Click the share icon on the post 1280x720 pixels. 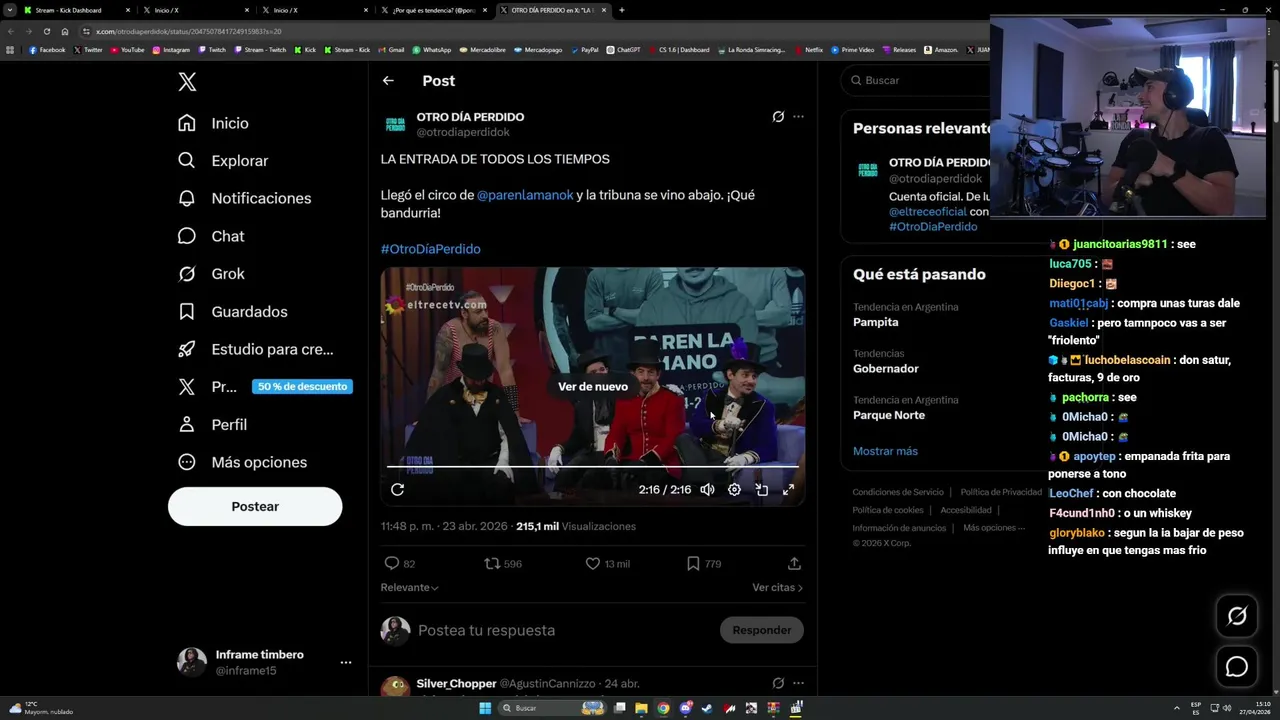click(794, 564)
